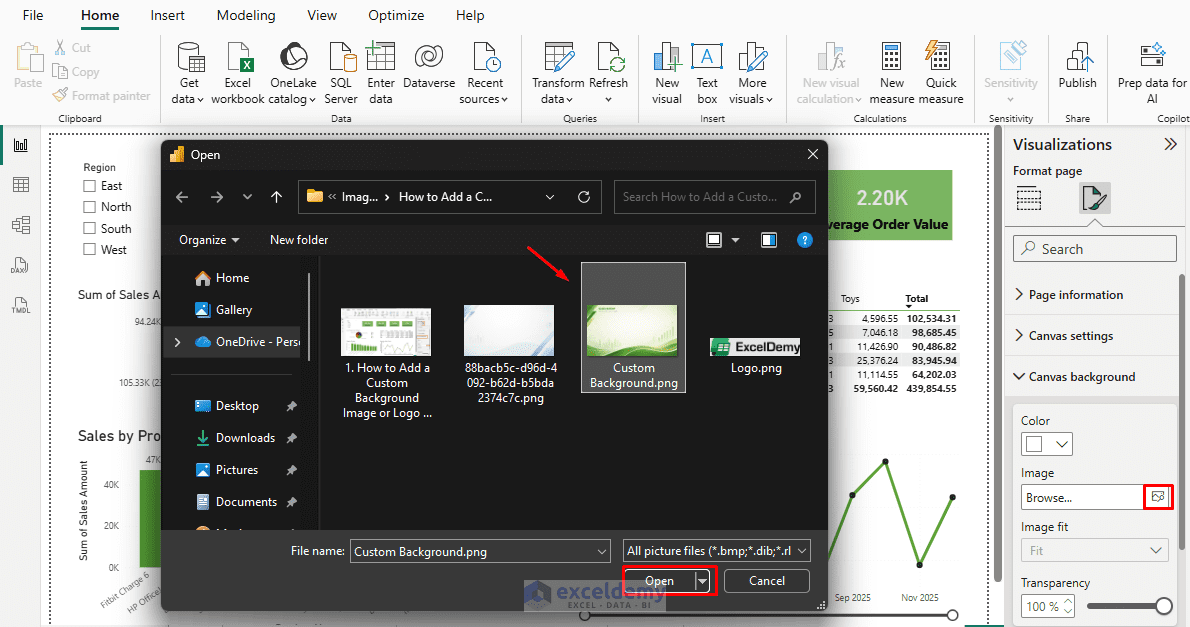
Task: Click SQL Server source icon
Action: (342, 58)
